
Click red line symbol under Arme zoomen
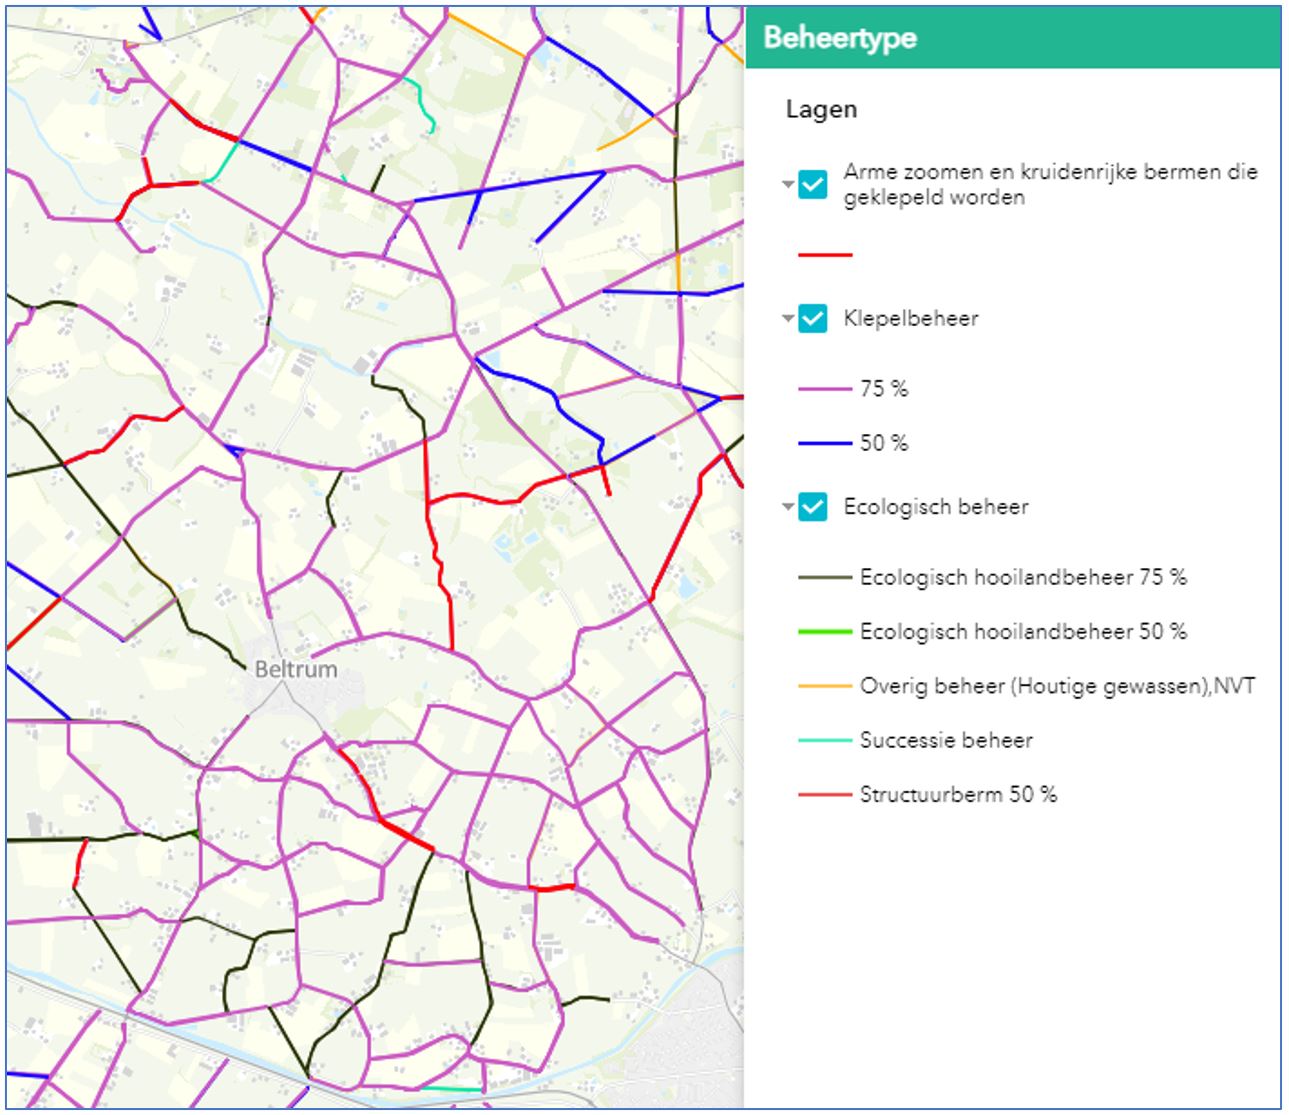[825, 255]
